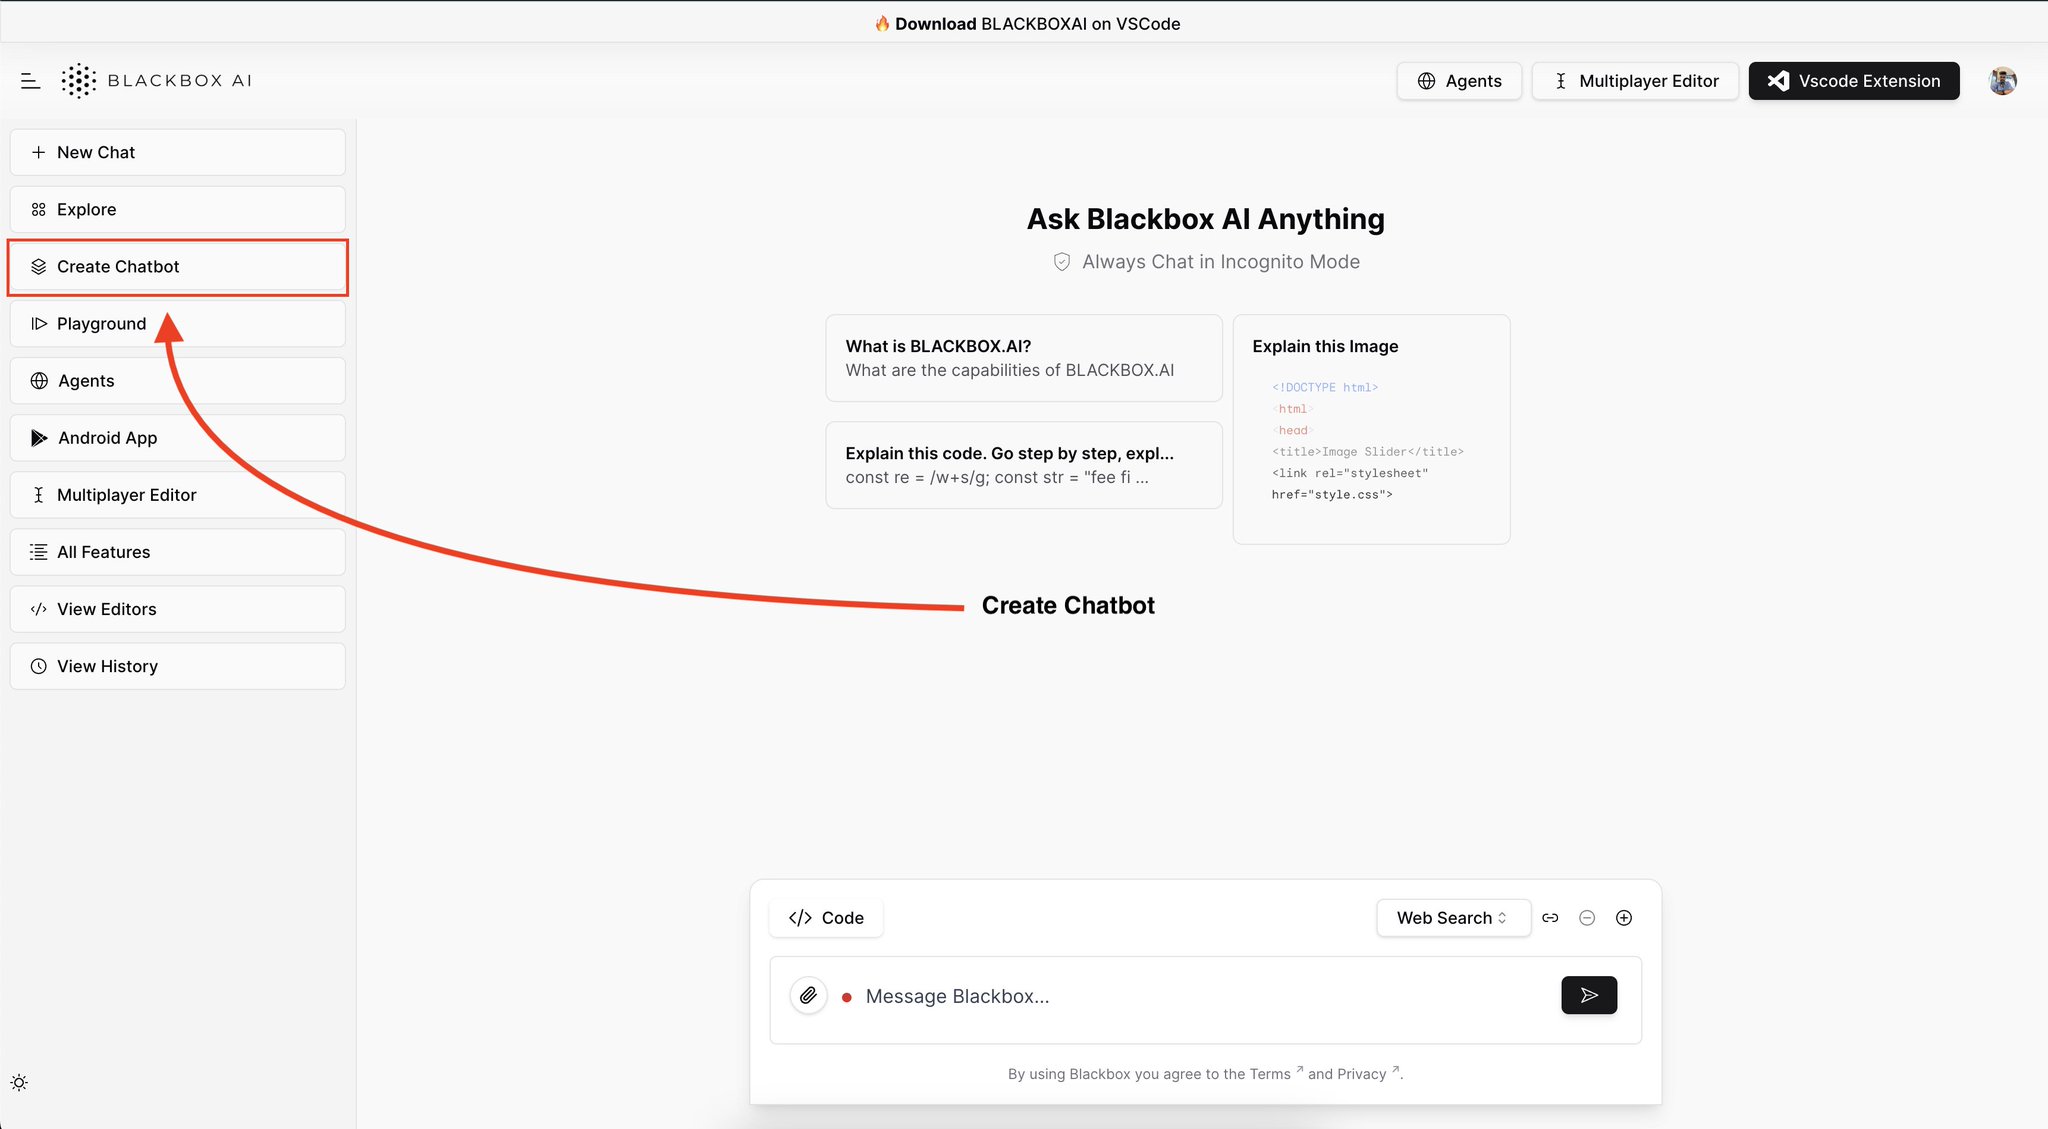The height and width of the screenshot is (1129, 2048).
Task: Open the user profile avatar
Action: (x=2002, y=81)
